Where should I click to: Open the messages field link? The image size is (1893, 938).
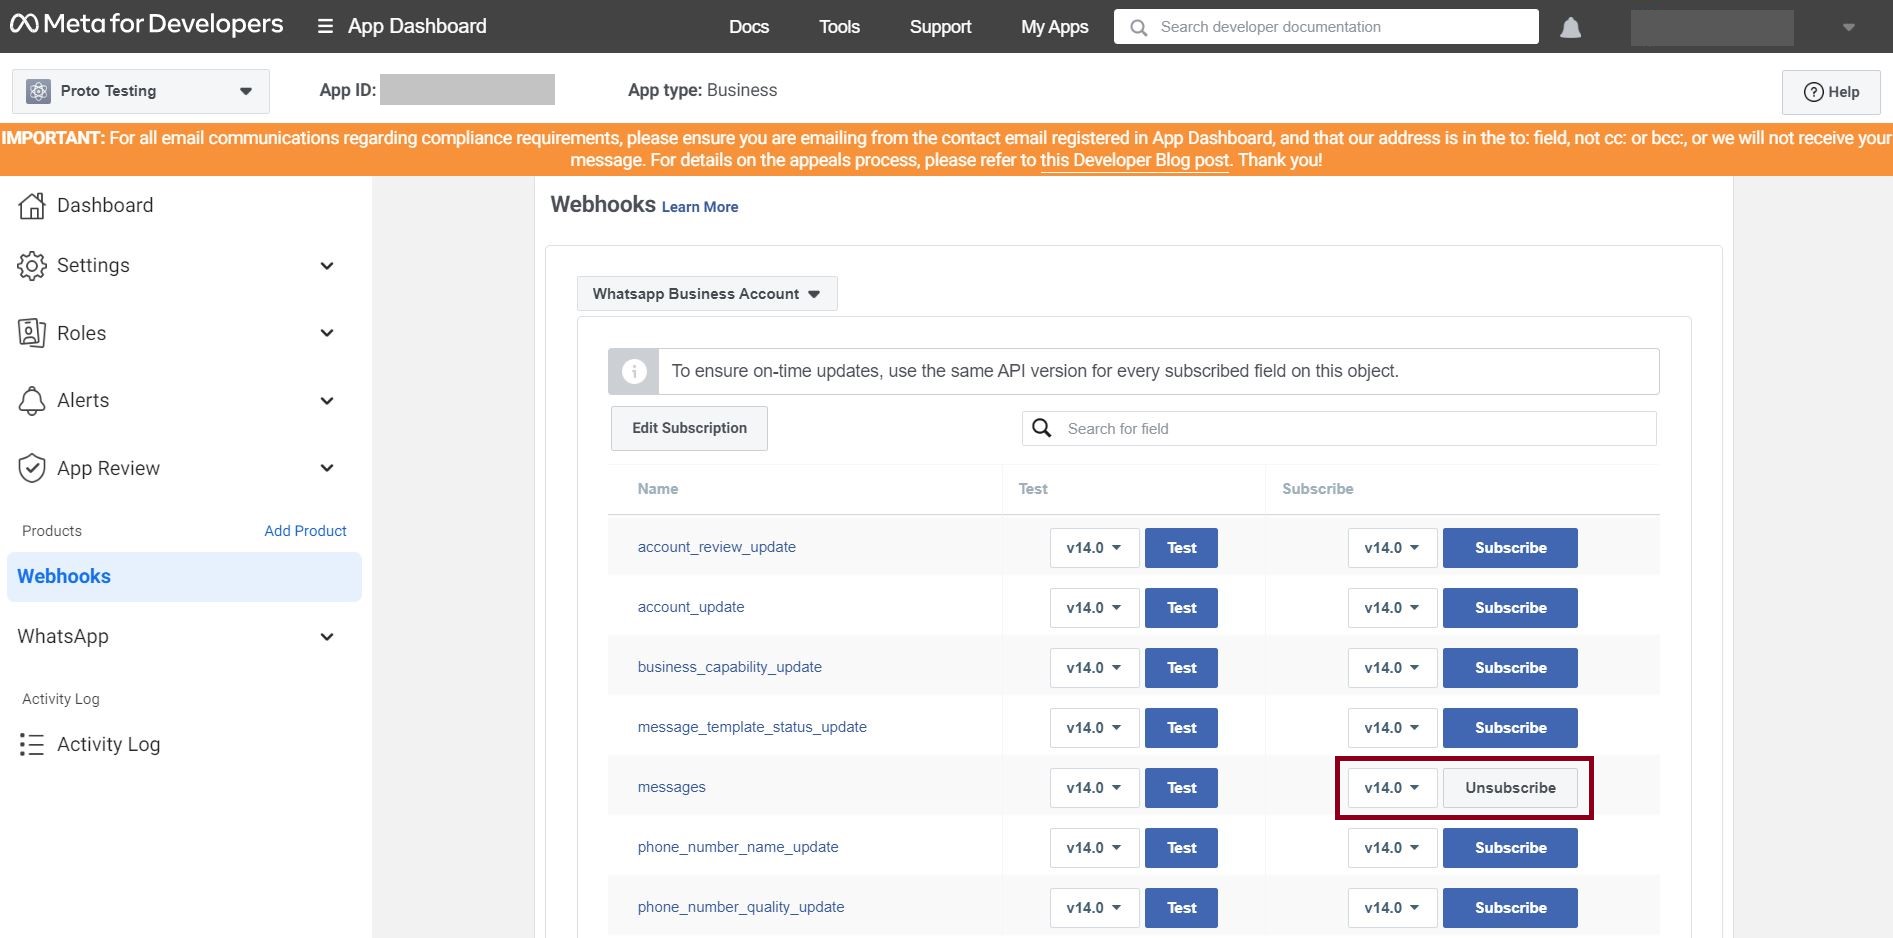point(672,787)
